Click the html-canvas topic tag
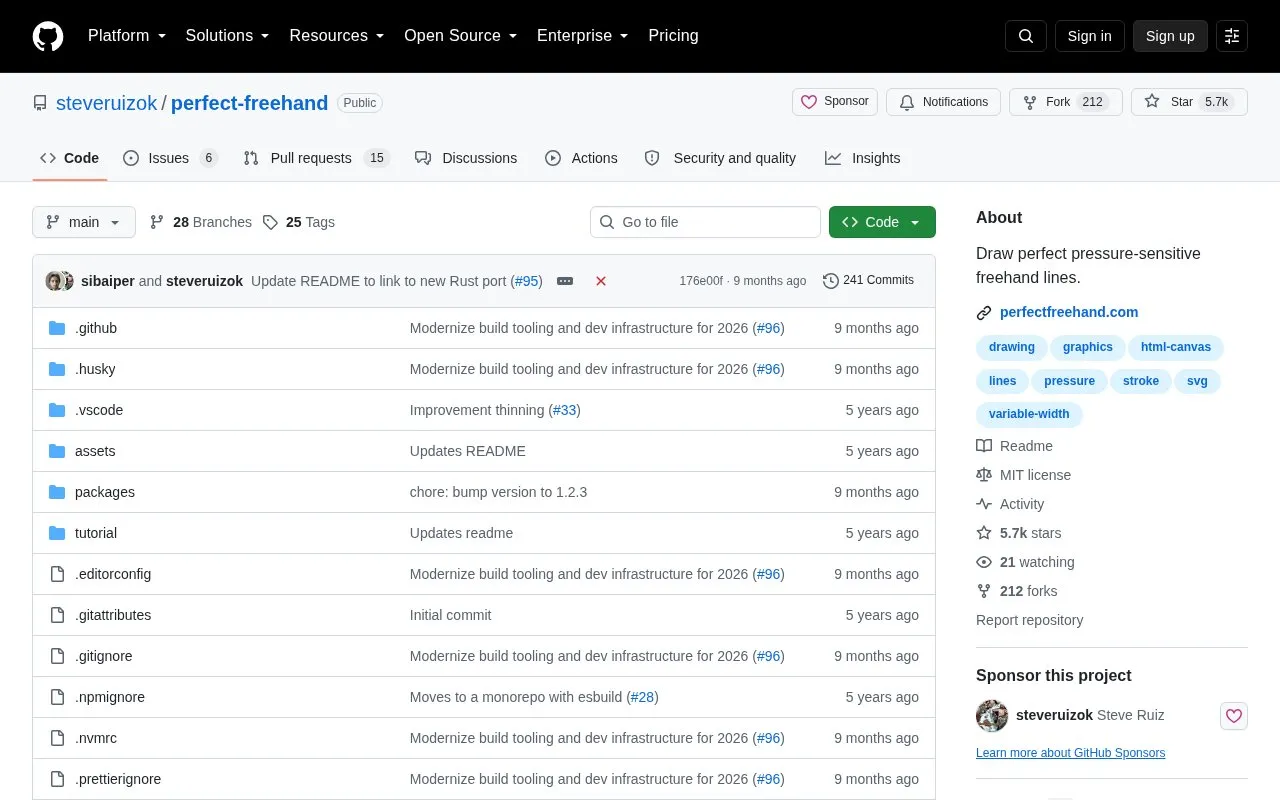Image resolution: width=1280 pixels, height=800 pixels. tap(1176, 347)
